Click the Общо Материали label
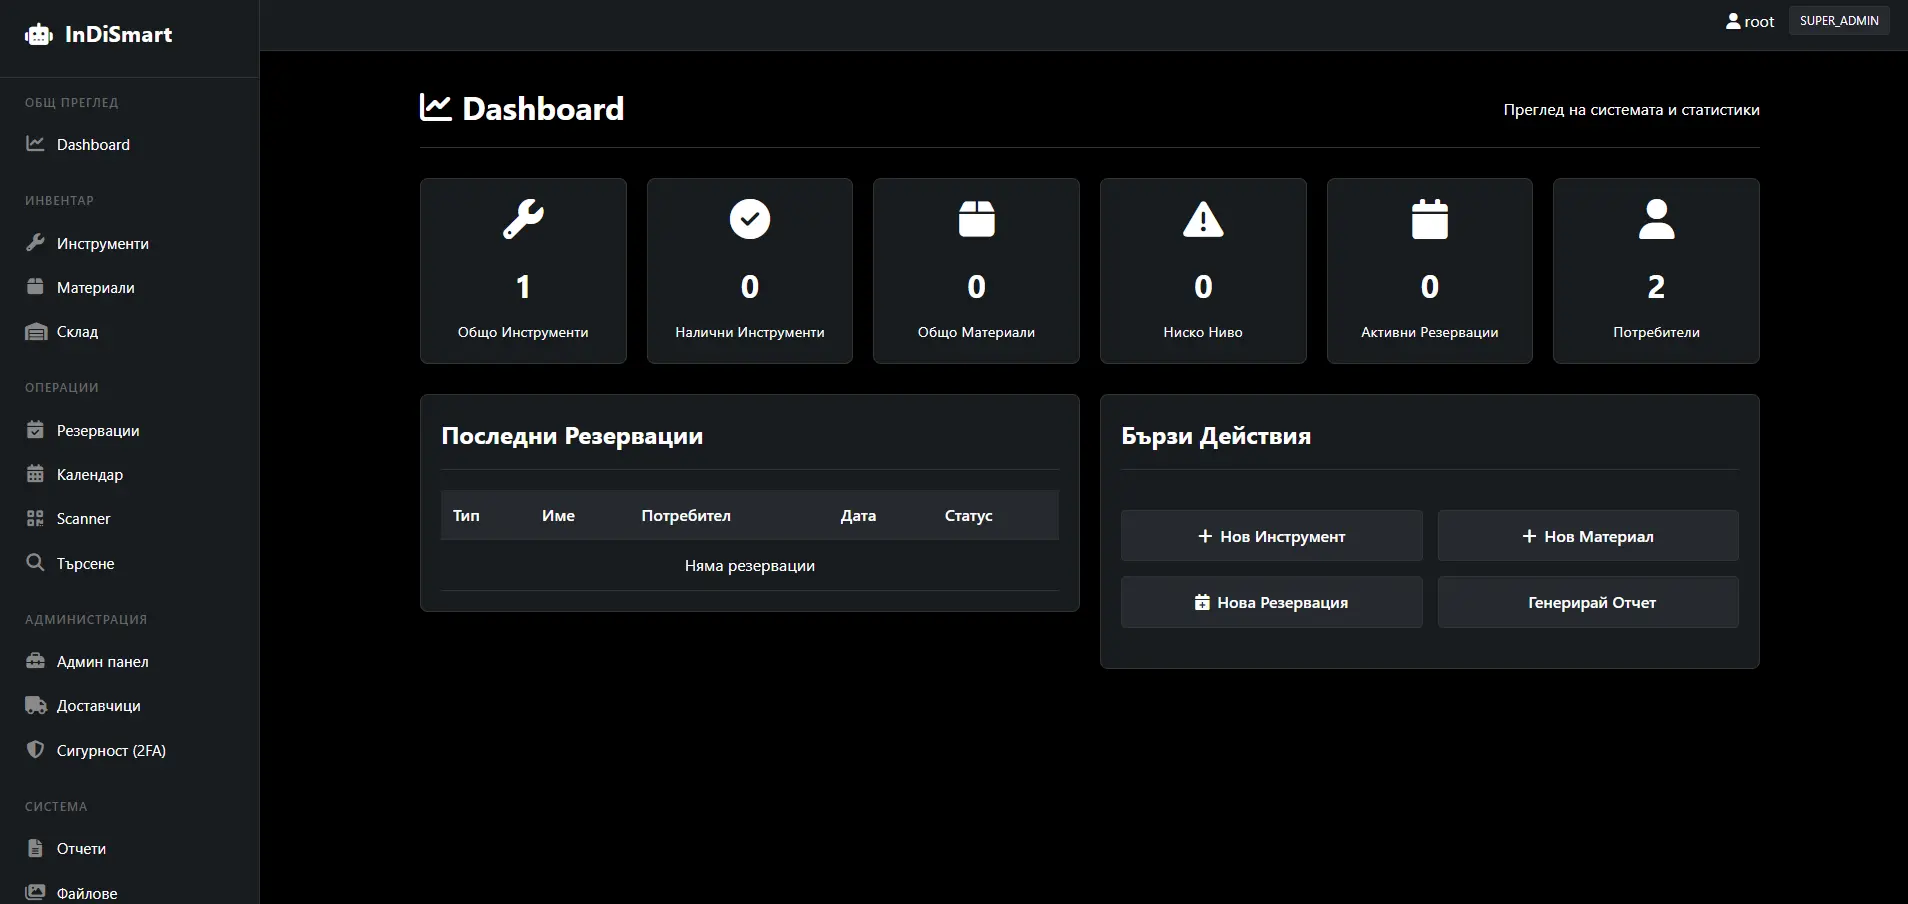The height and width of the screenshot is (904, 1908). click(x=976, y=332)
